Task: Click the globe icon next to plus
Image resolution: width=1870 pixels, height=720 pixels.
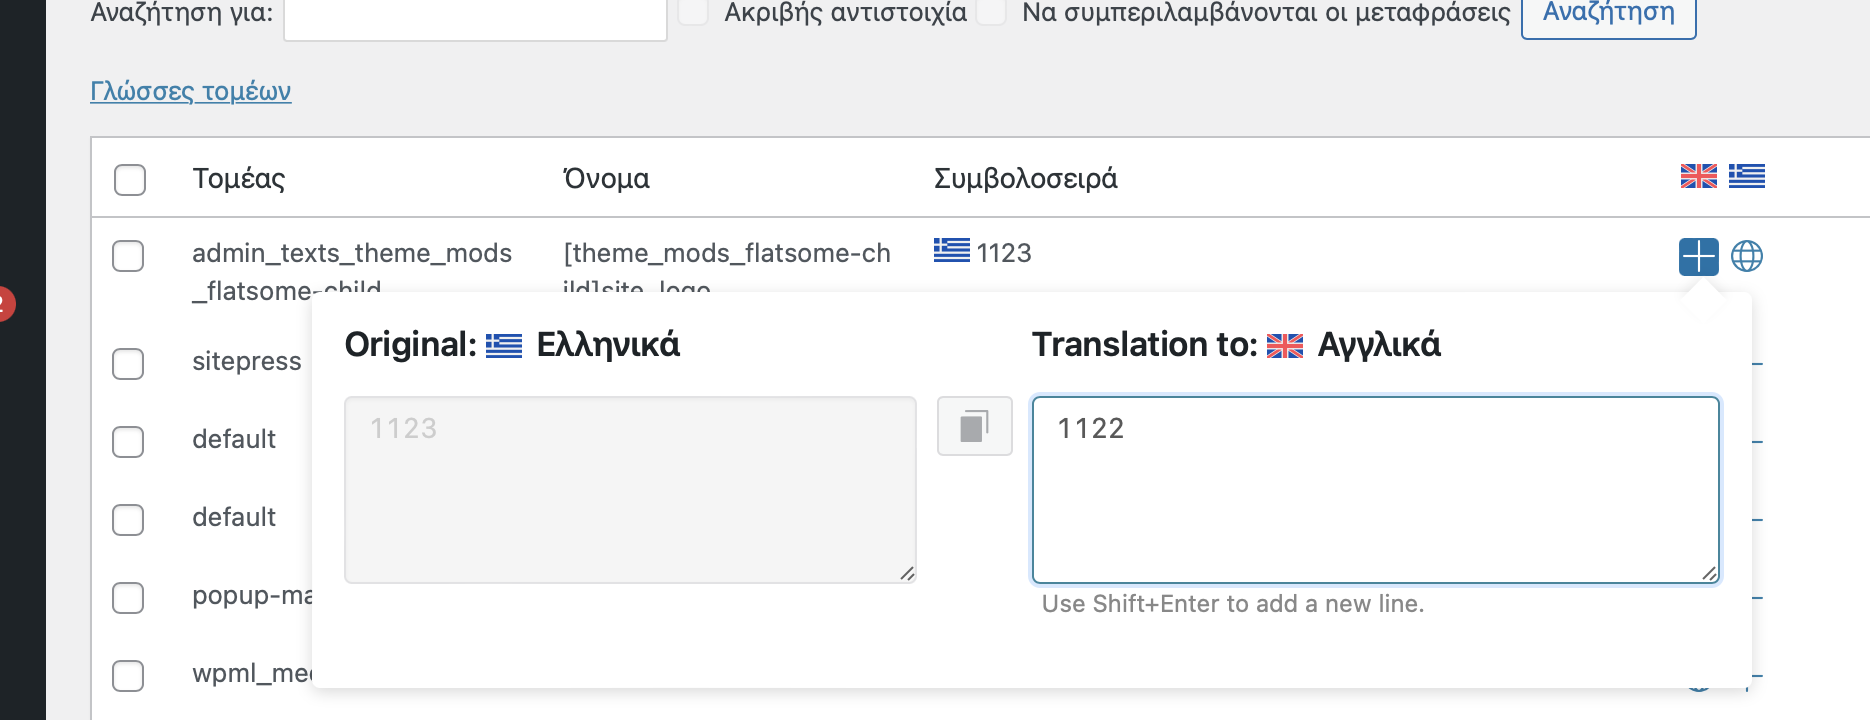Action: (1747, 256)
